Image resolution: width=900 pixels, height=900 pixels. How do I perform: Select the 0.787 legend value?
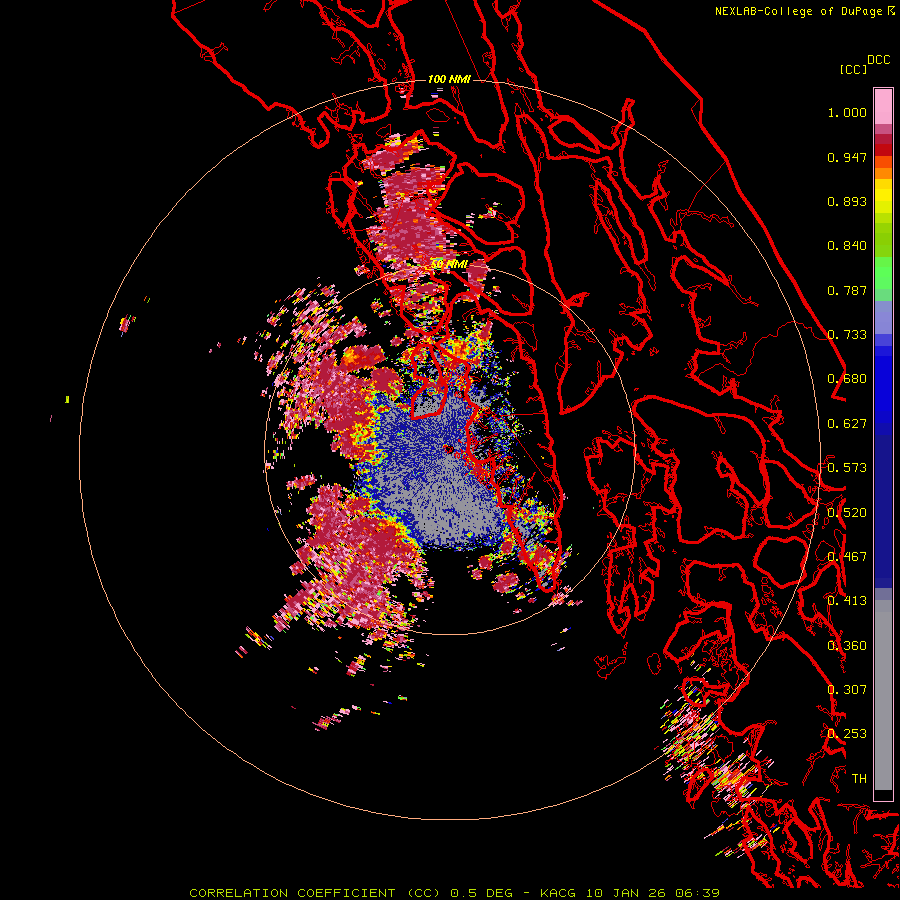tap(847, 290)
